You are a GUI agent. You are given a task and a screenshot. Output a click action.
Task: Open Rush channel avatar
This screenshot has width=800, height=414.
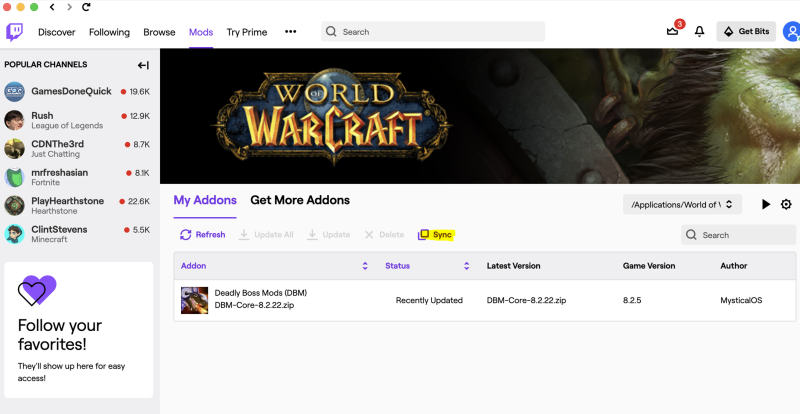14,120
